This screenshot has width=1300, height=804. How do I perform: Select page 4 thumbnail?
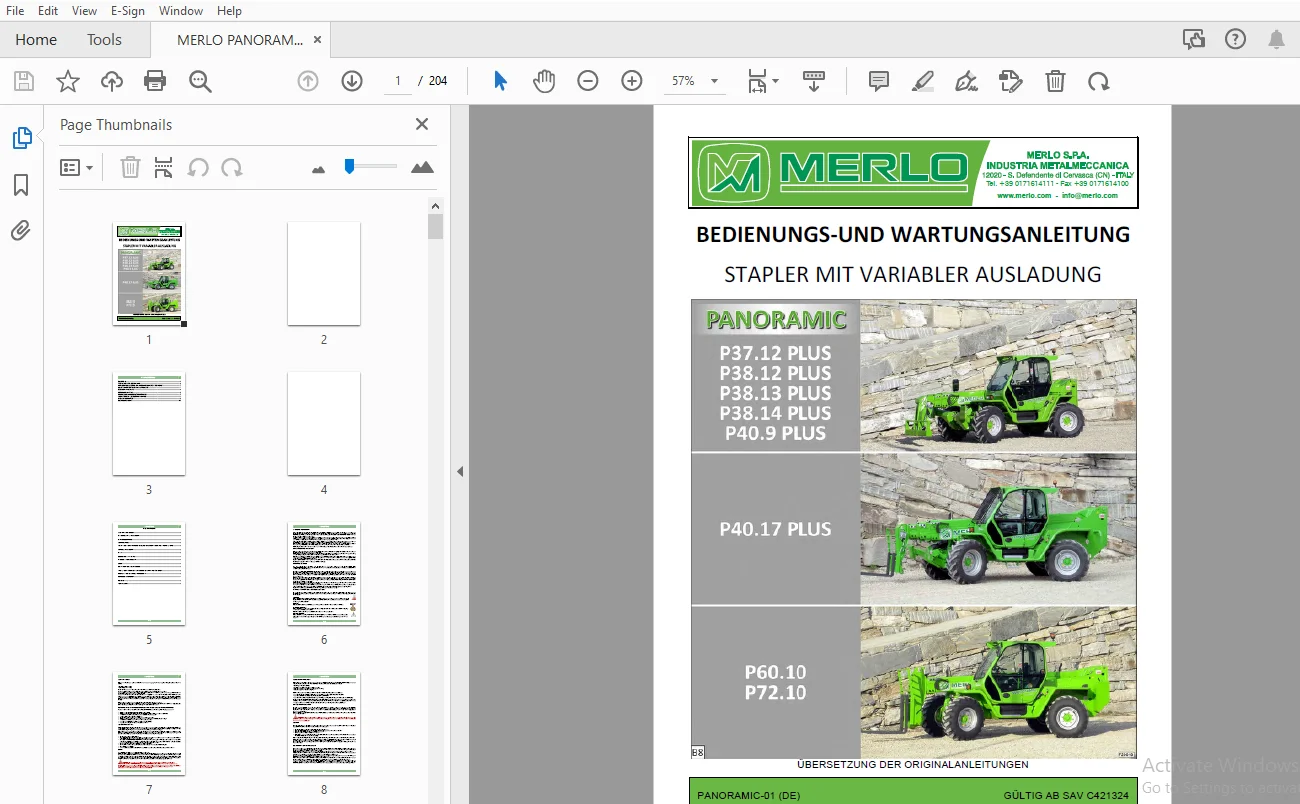[x=324, y=424]
